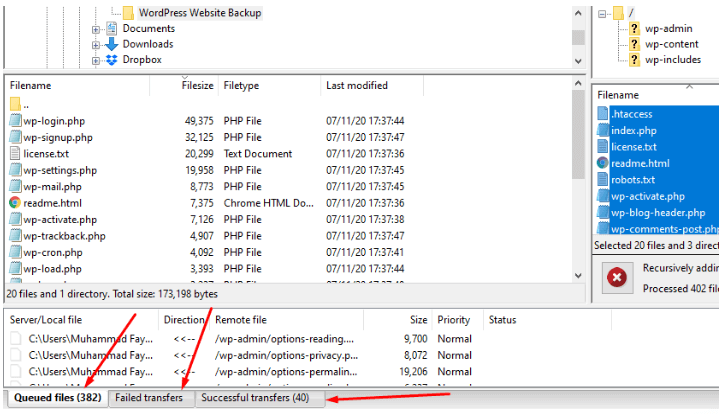The width and height of the screenshot is (719, 414).
Task: Sort local files by Filesize column
Action: click(x=184, y=86)
